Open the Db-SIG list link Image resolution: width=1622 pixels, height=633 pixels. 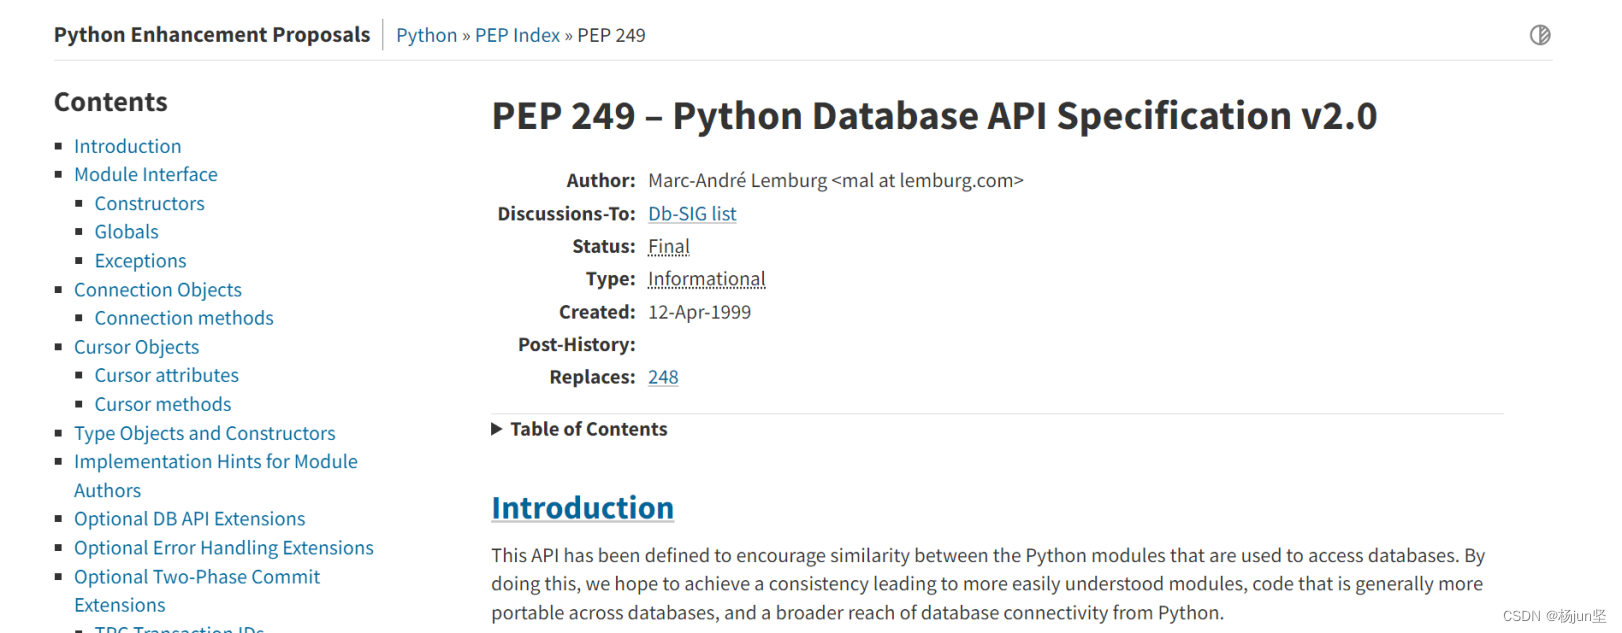[x=692, y=214]
